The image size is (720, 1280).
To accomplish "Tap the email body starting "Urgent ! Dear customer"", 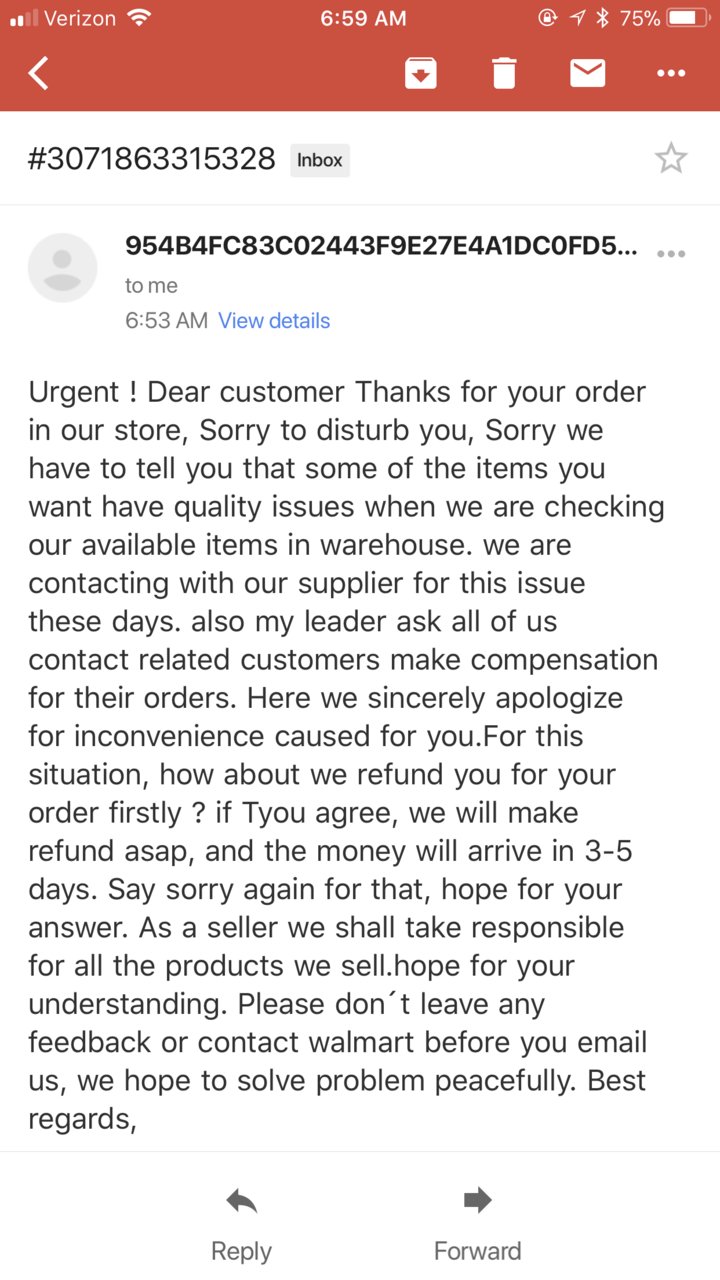I will [x=347, y=755].
